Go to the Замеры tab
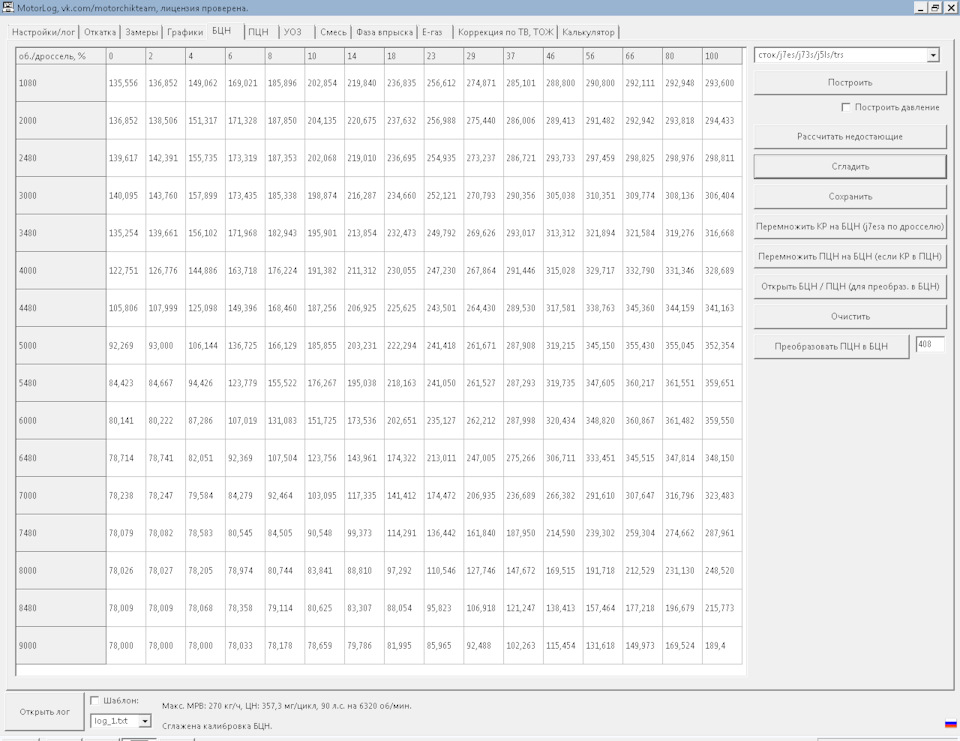Screen dimensions: 960x741 click(x=141, y=32)
